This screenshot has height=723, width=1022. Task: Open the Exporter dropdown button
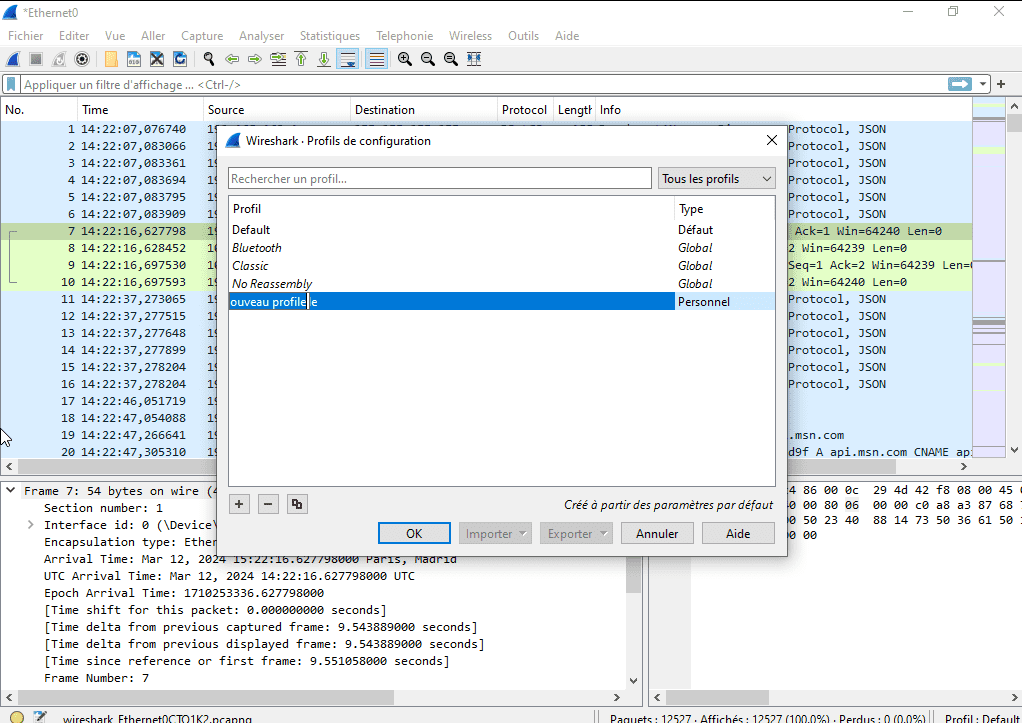pos(576,533)
